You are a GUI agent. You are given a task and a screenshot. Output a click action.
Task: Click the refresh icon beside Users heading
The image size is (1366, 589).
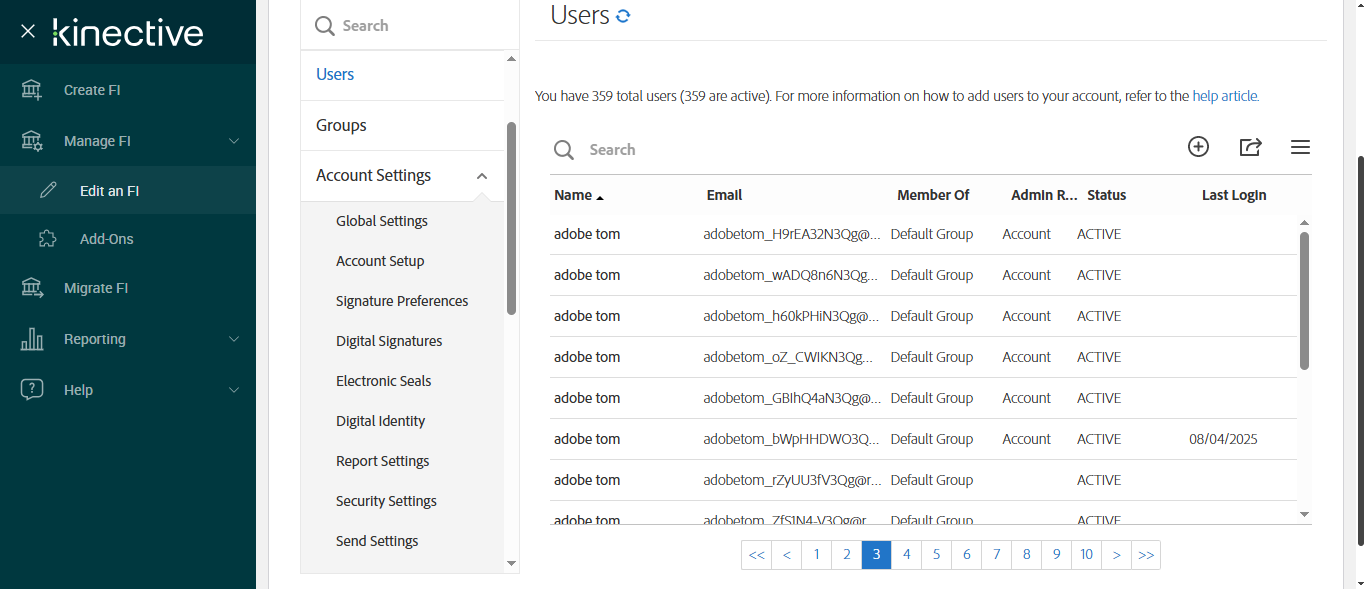tap(623, 16)
